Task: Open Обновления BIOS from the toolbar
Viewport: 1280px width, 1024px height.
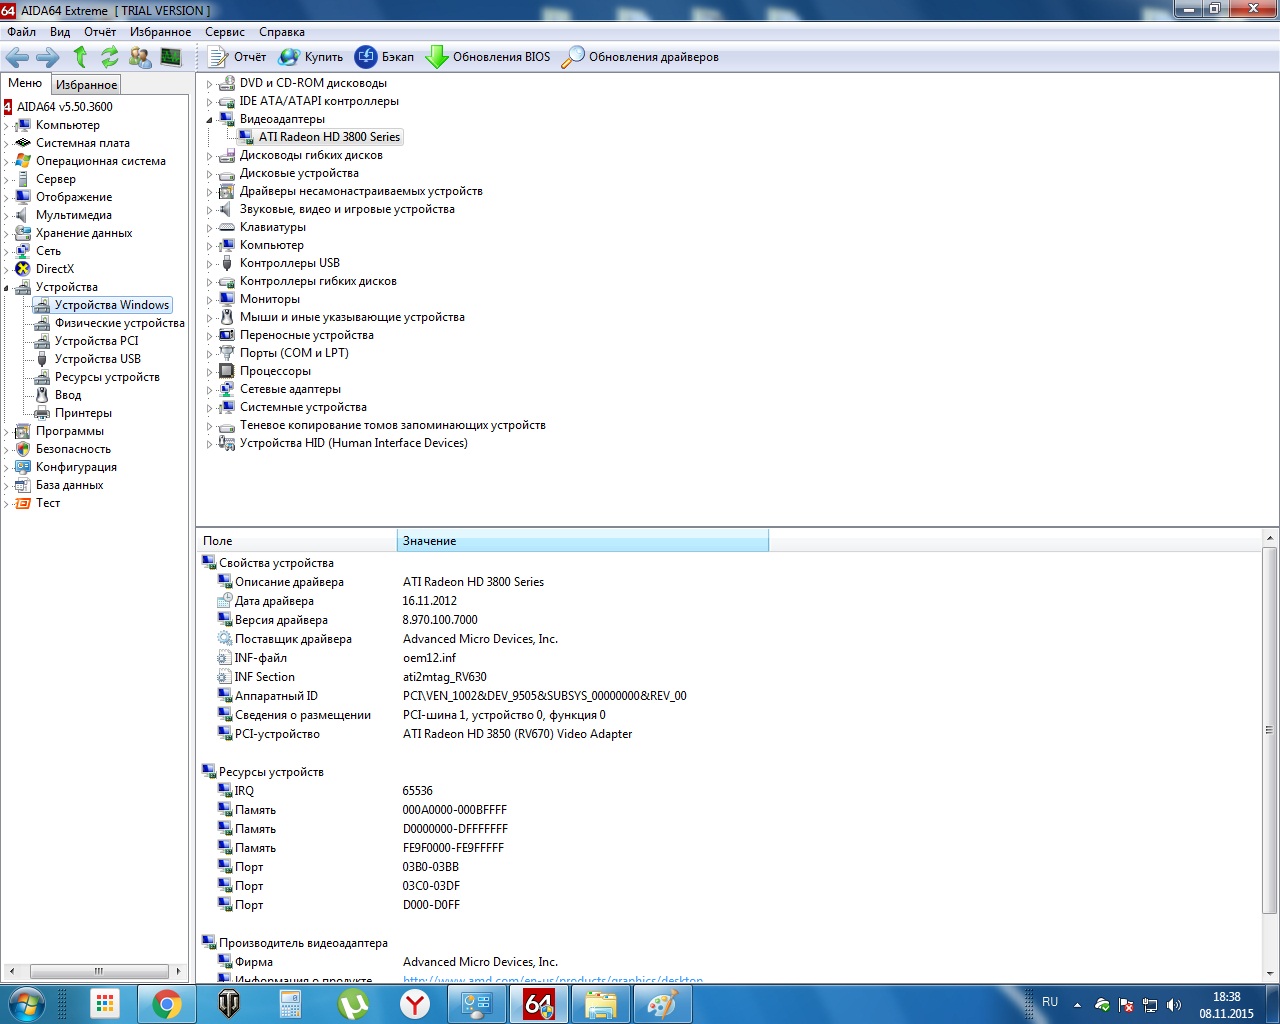Action: (x=488, y=57)
